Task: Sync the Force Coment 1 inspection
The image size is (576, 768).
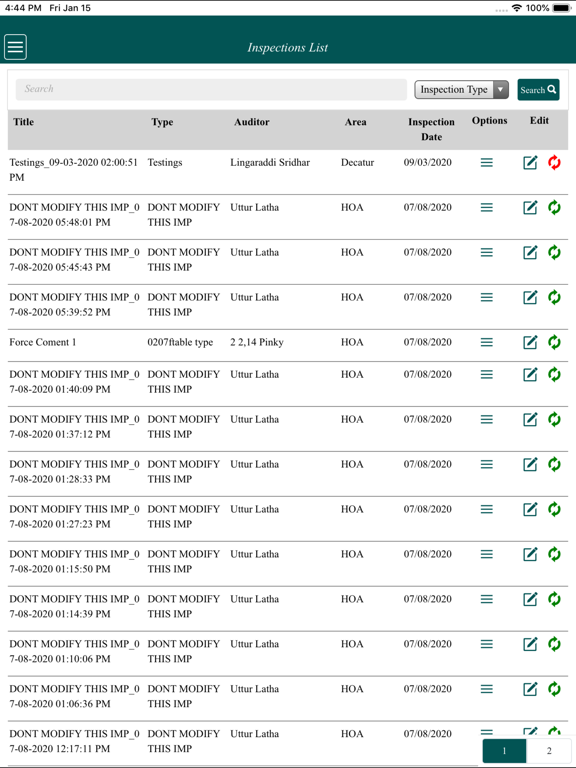Action: pos(554,342)
